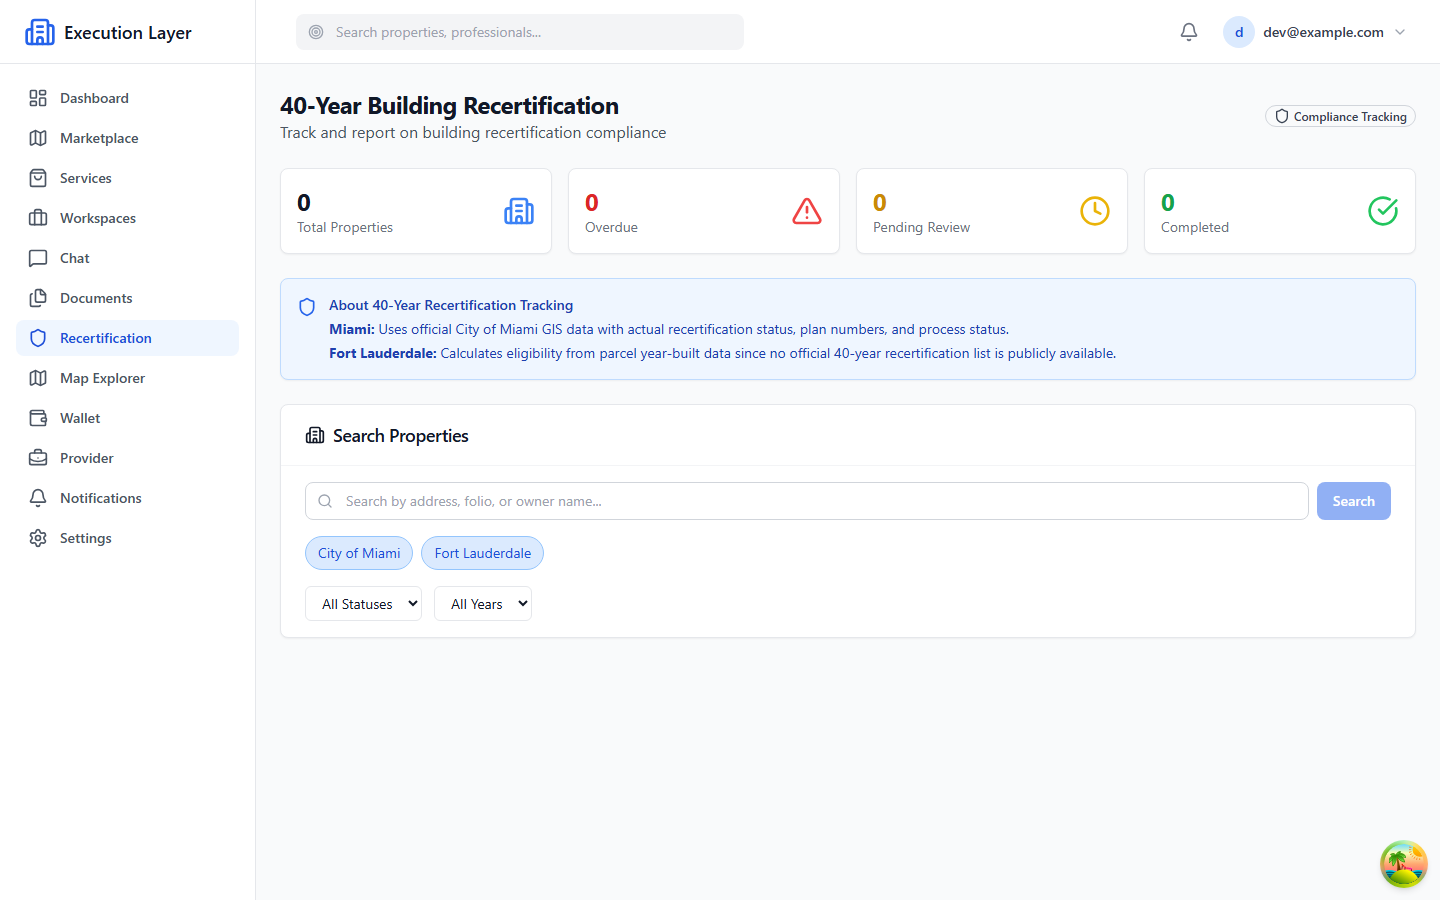Click the Execution Layer brand name
Viewport: 1440px width, 900px height.
(x=128, y=33)
